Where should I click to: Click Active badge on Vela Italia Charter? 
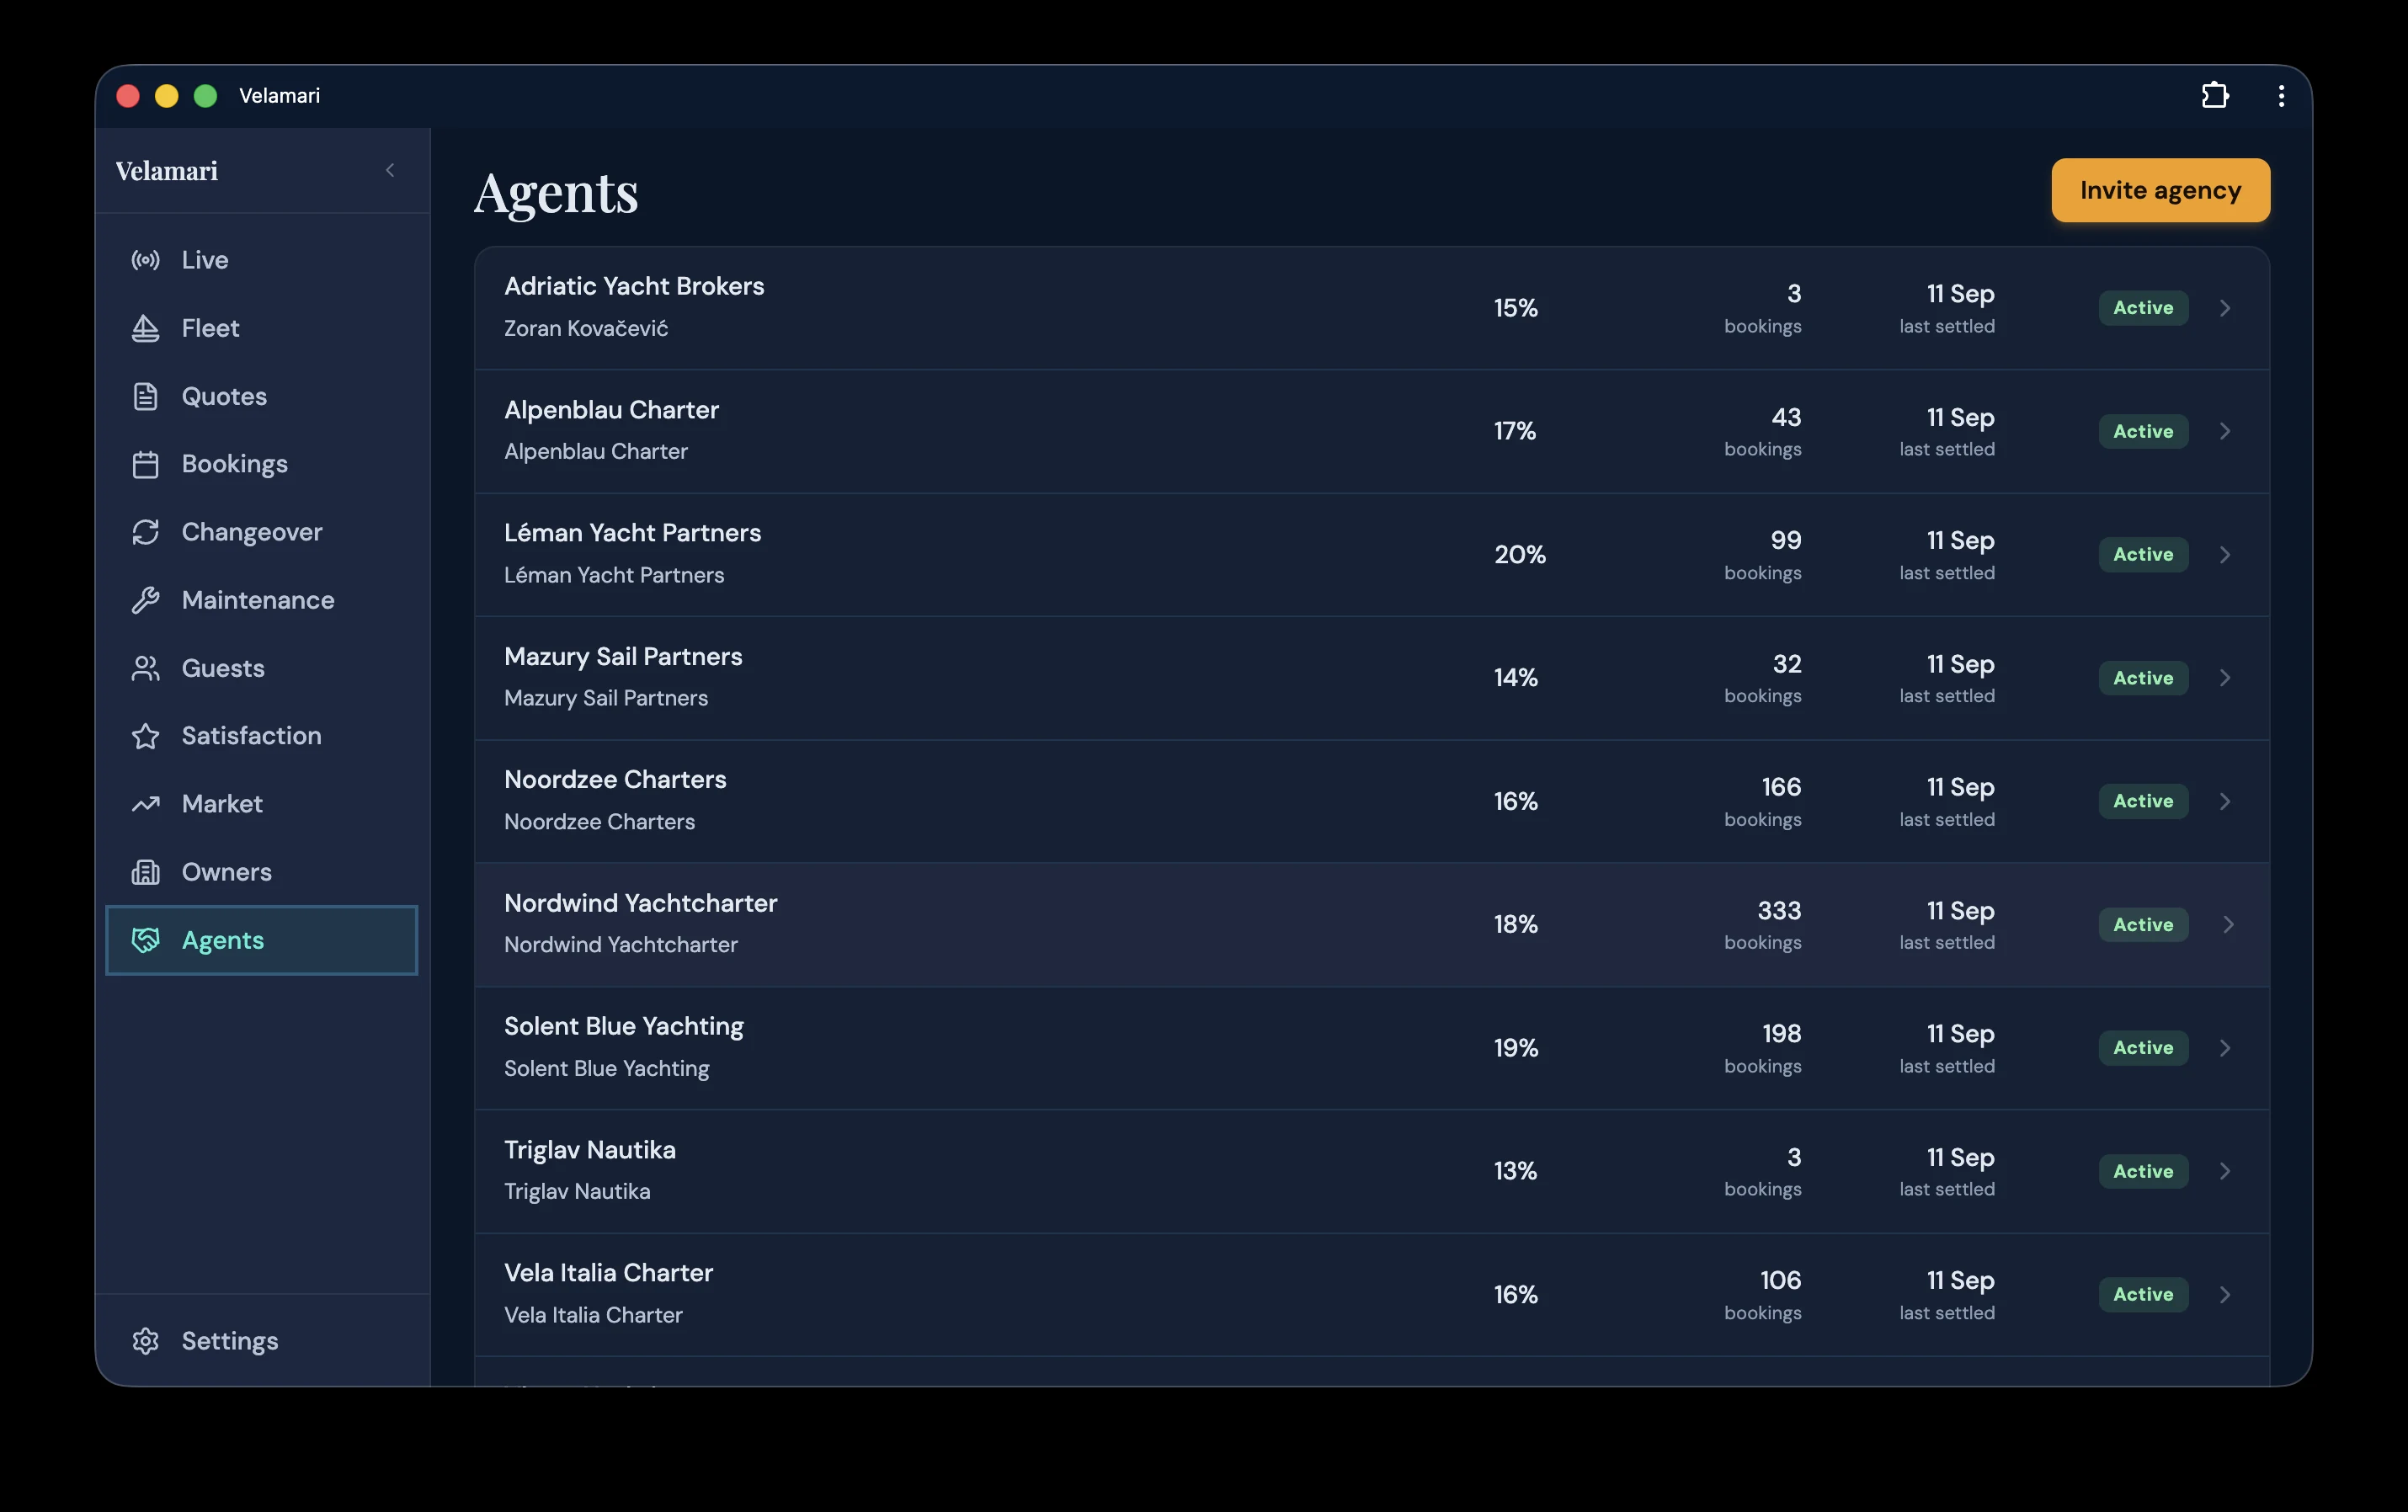[2143, 1294]
